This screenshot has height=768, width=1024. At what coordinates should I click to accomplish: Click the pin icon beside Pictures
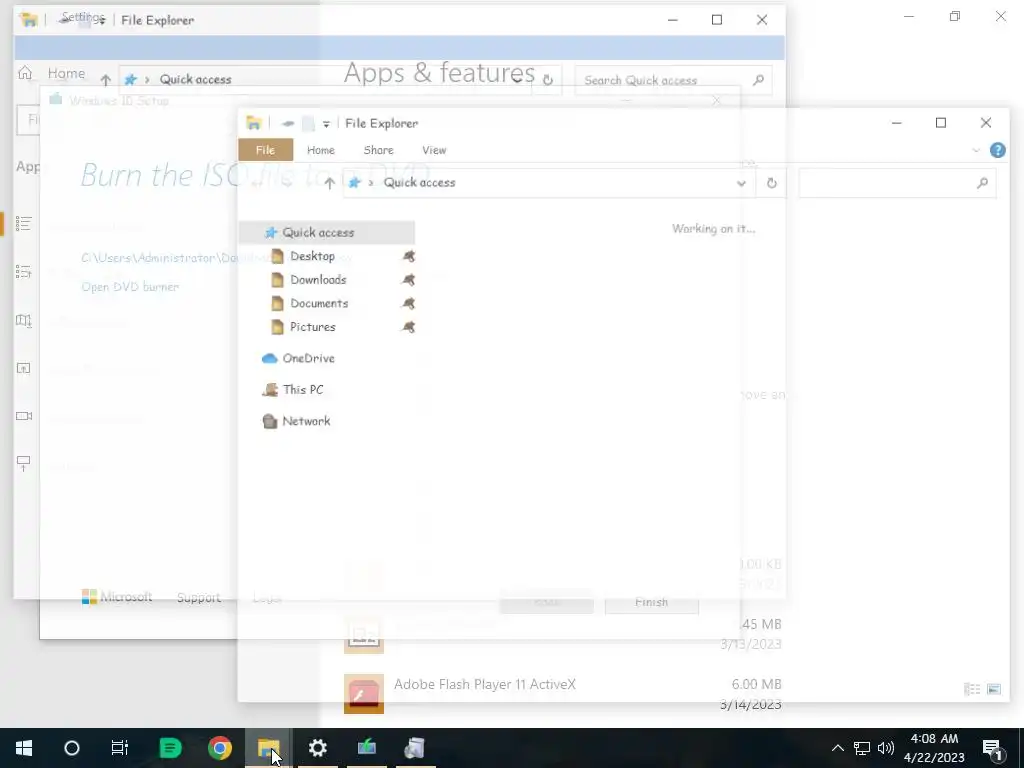pyautogui.click(x=408, y=327)
